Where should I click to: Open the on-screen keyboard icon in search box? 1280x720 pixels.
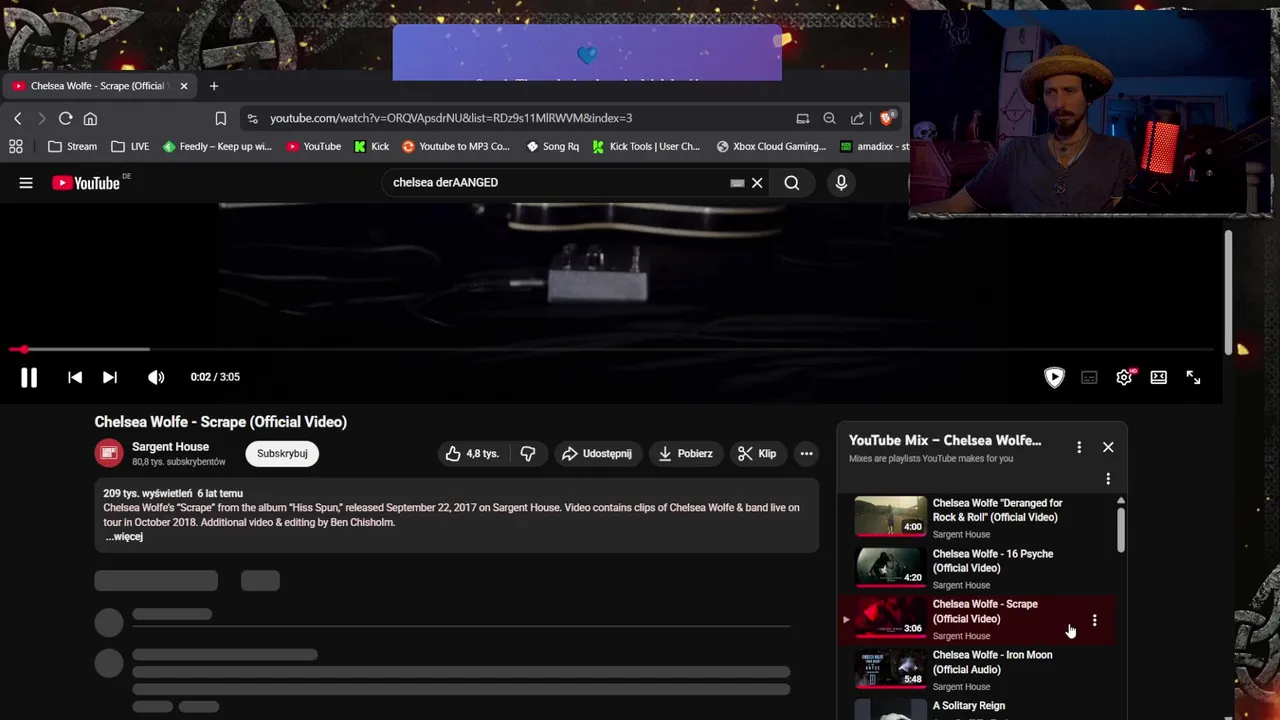point(737,183)
